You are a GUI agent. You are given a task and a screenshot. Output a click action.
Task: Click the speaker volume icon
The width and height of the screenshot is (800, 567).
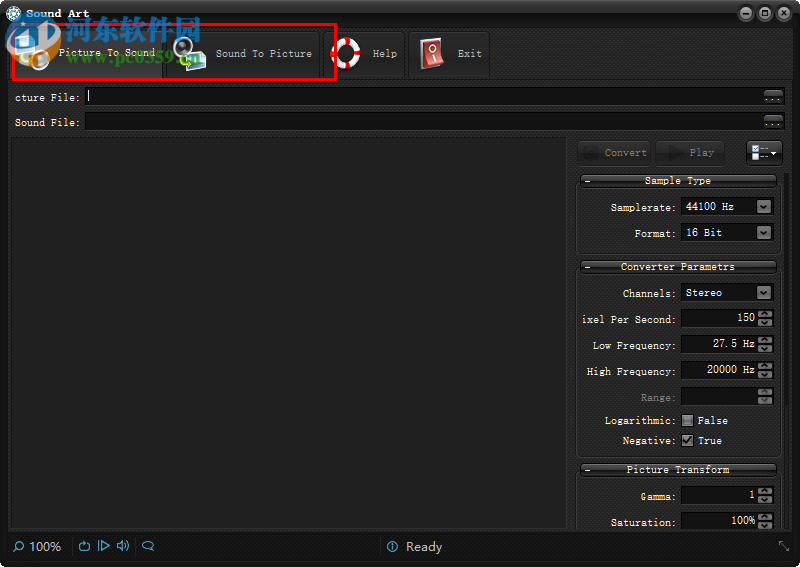tap(123, 546)
